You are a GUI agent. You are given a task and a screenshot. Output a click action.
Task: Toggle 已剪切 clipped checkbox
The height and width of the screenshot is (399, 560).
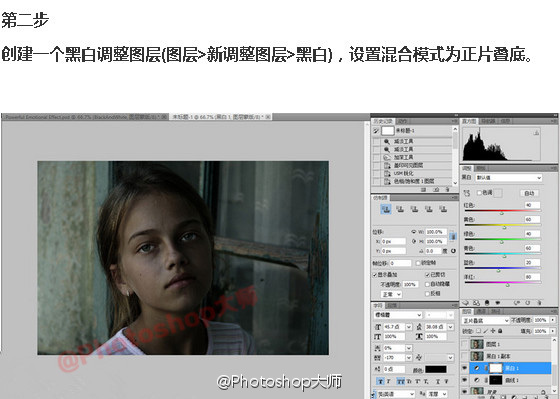point(428,275)
